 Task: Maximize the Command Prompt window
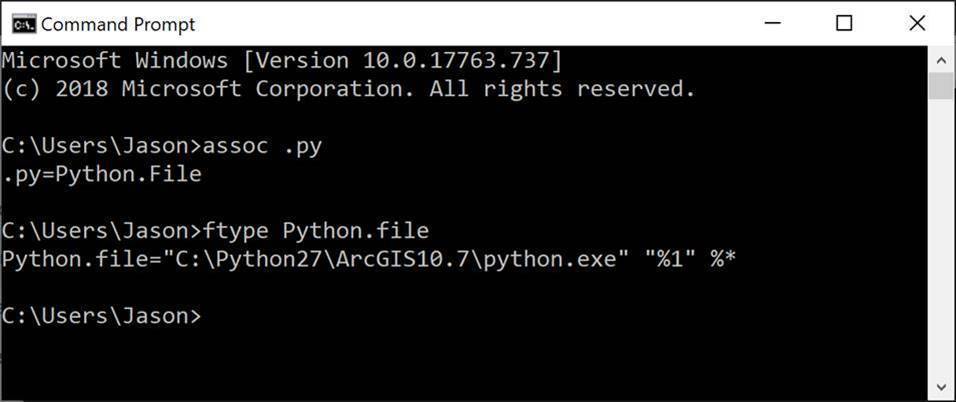tap(844, 24)
